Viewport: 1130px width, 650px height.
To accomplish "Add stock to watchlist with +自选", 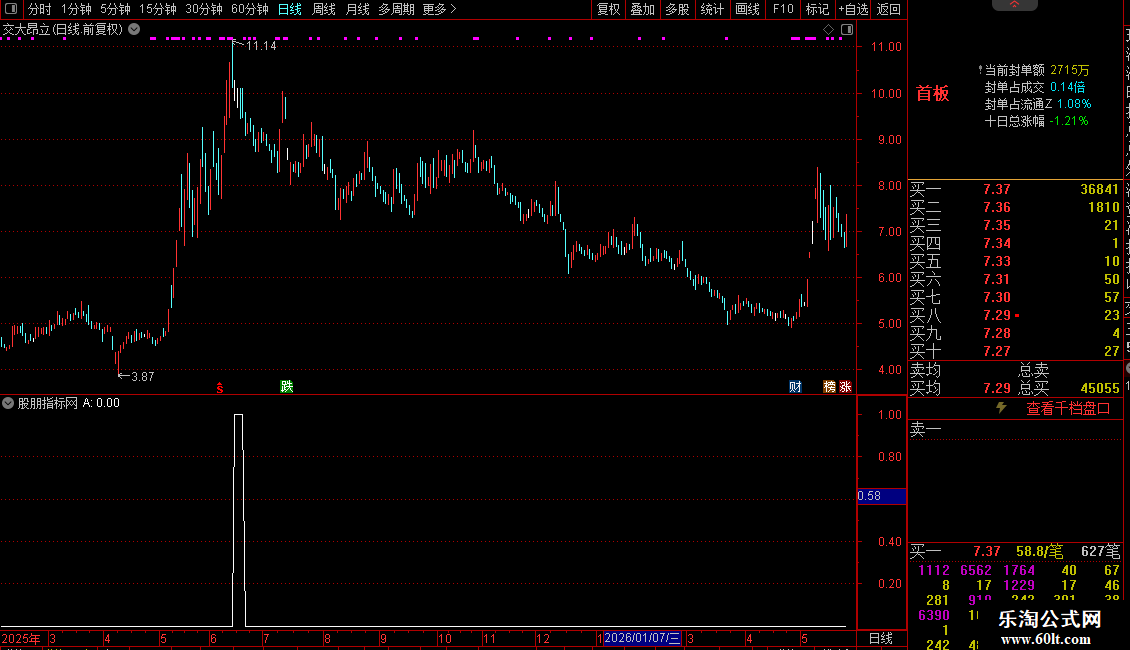I will [x=854, y=9].
